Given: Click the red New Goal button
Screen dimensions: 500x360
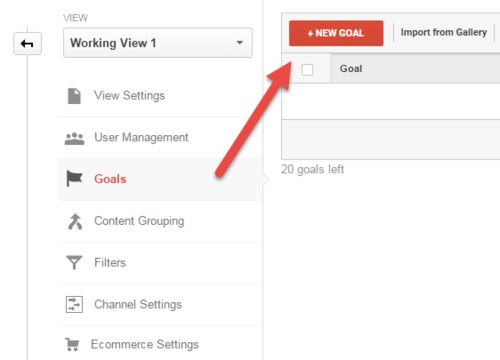Looking at the screenshot, I should point(336,33).
